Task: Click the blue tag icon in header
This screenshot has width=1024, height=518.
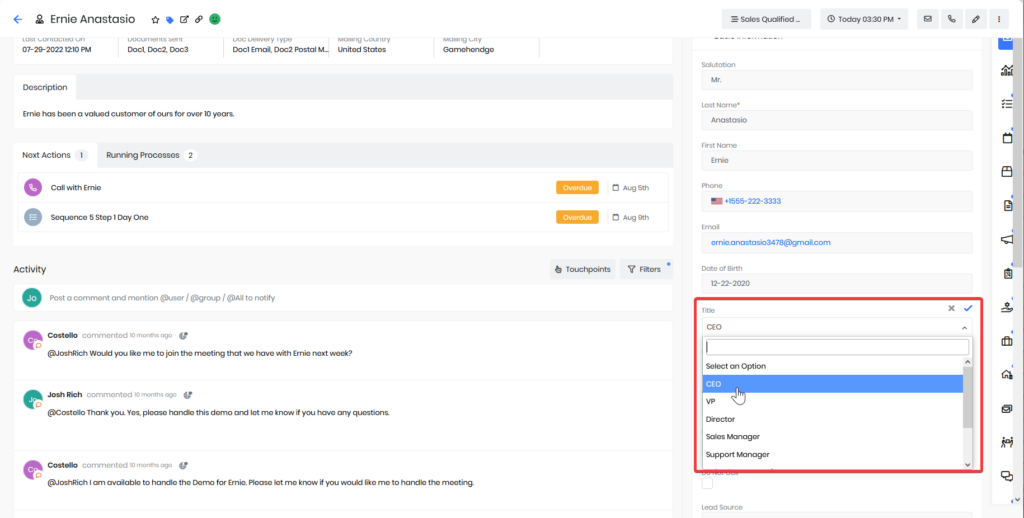Action: point(169,19)
